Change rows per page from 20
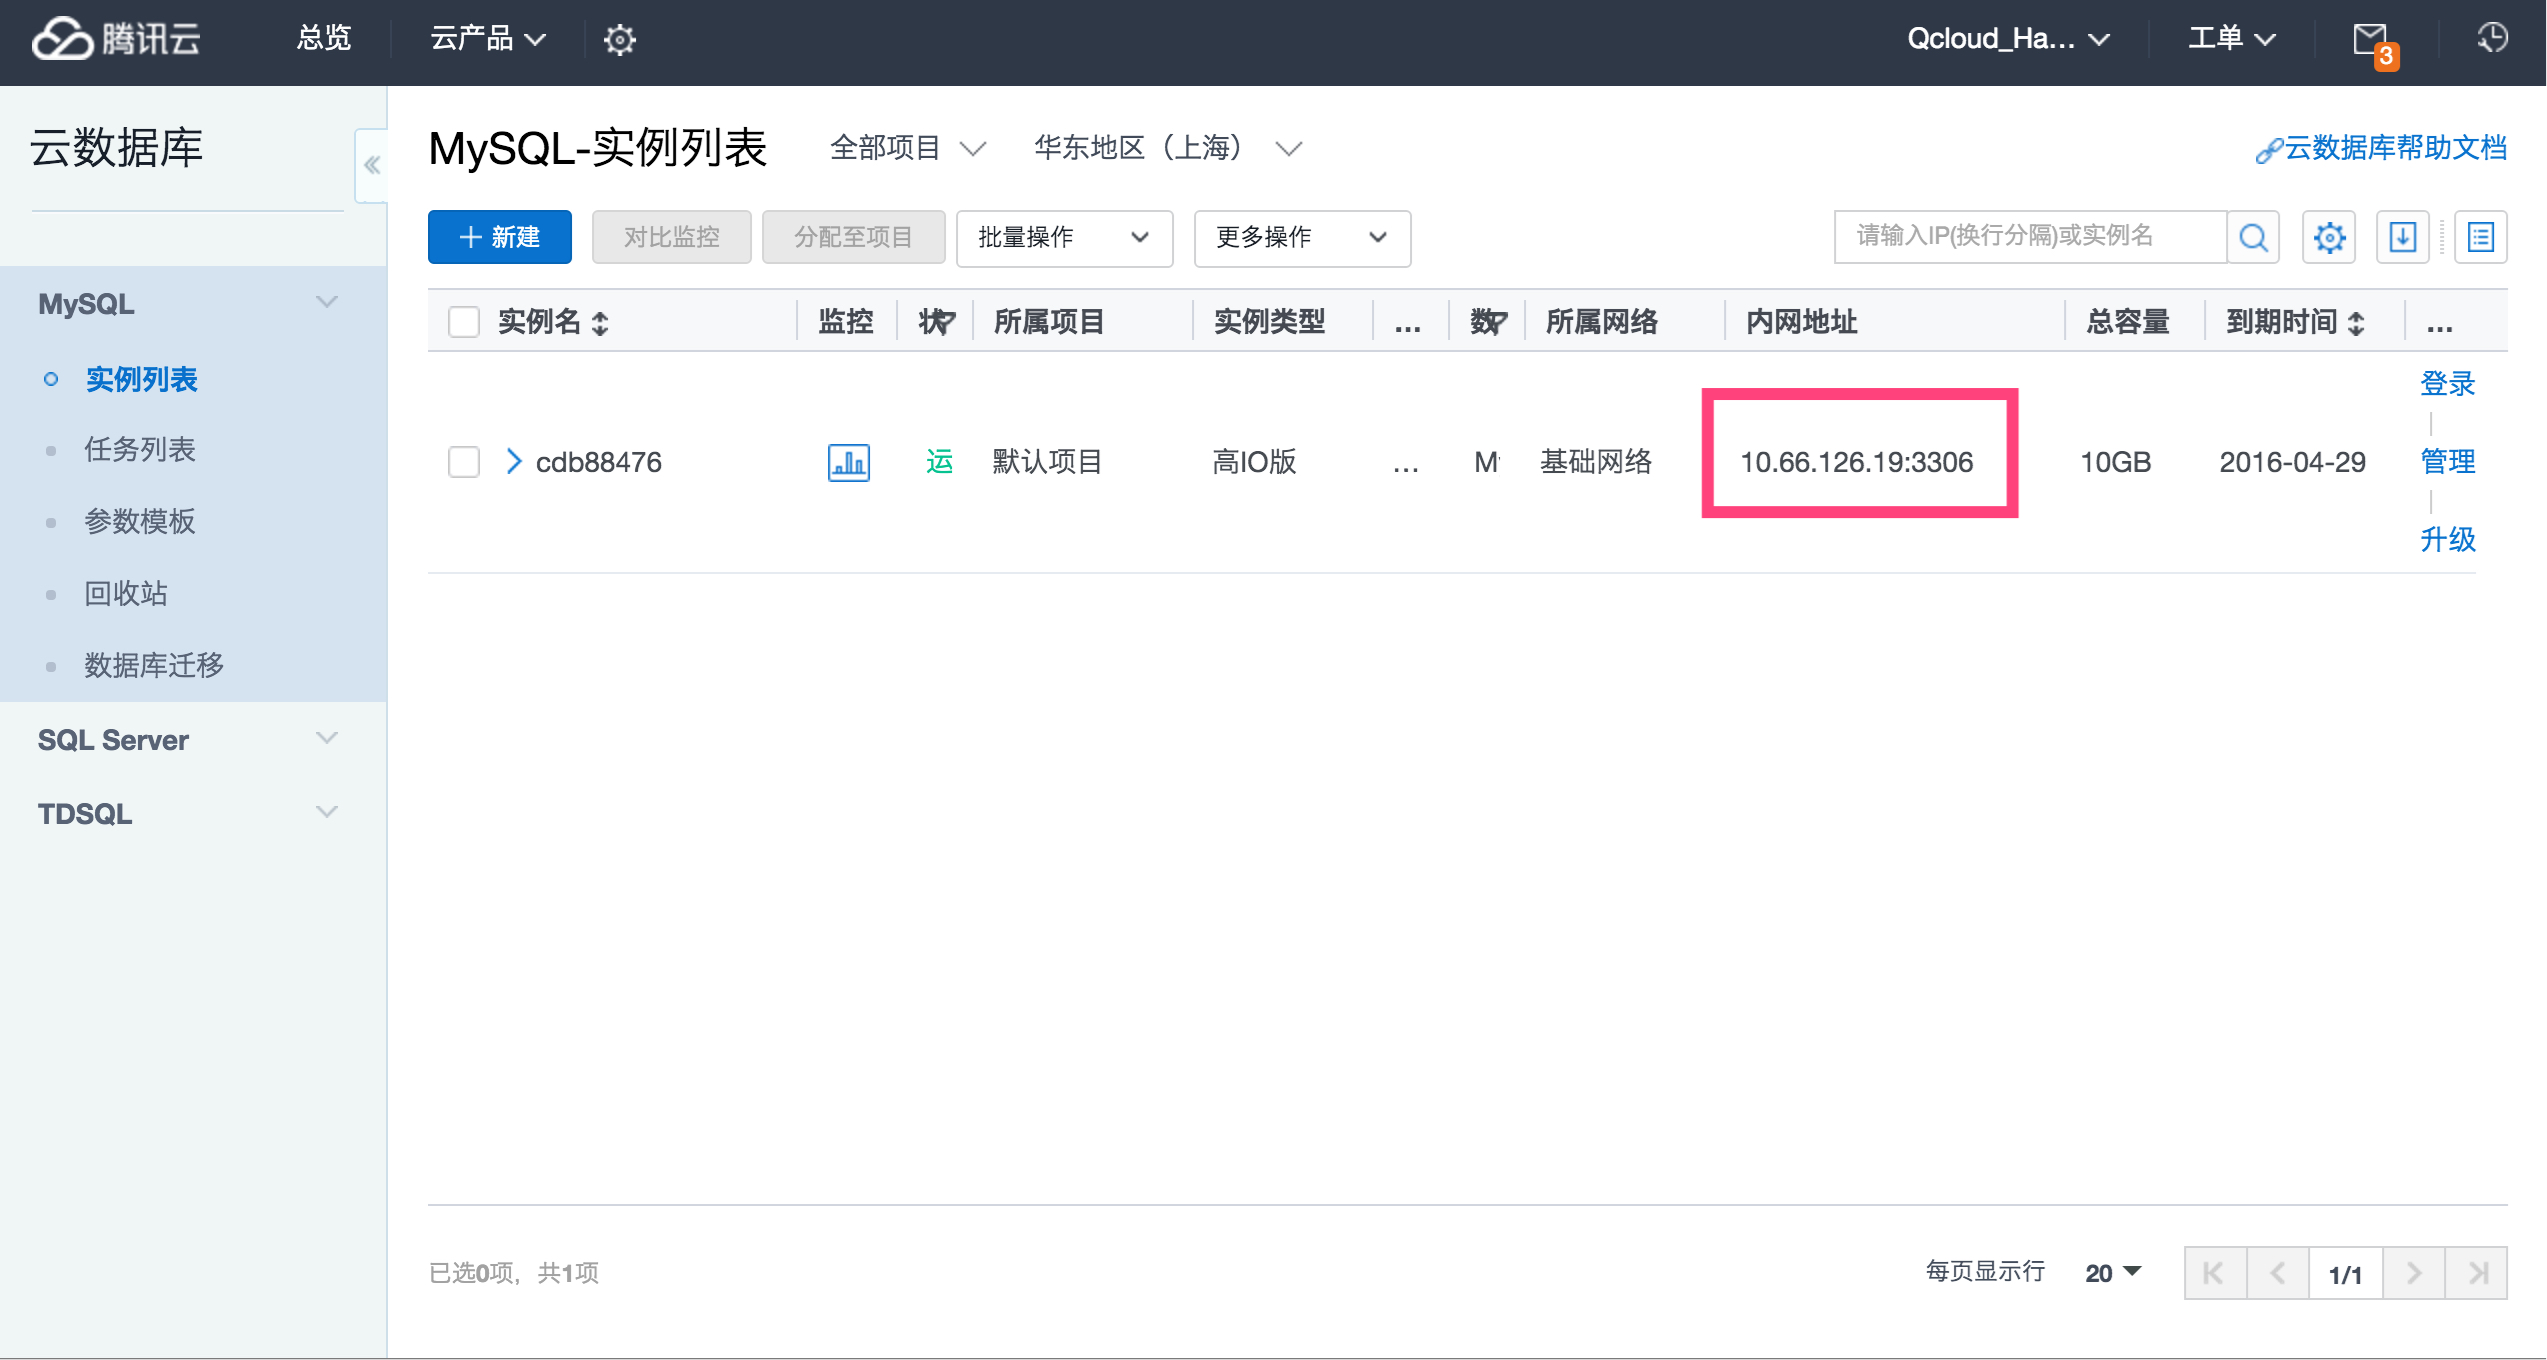 [x=2113, y=1273]
